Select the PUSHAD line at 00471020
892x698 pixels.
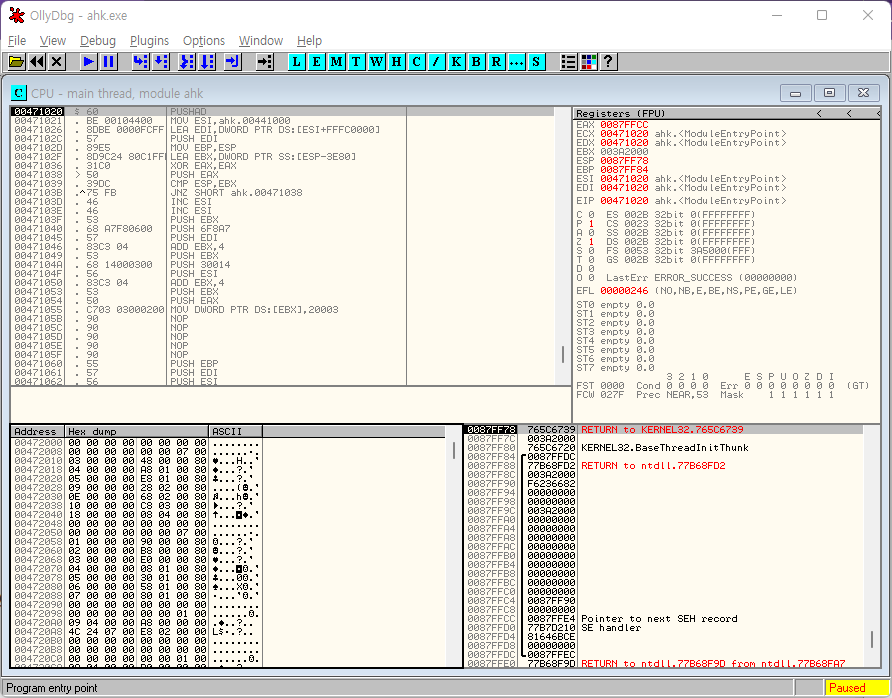(282, 111)
